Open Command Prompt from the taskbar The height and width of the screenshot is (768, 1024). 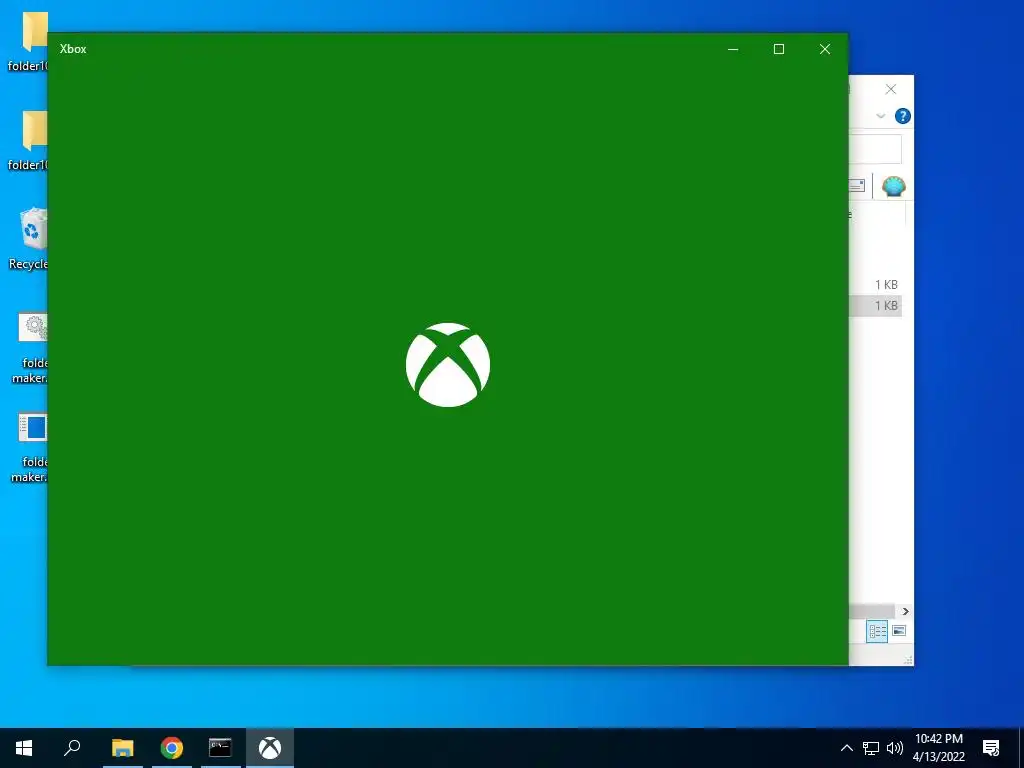tap(220, 748)
